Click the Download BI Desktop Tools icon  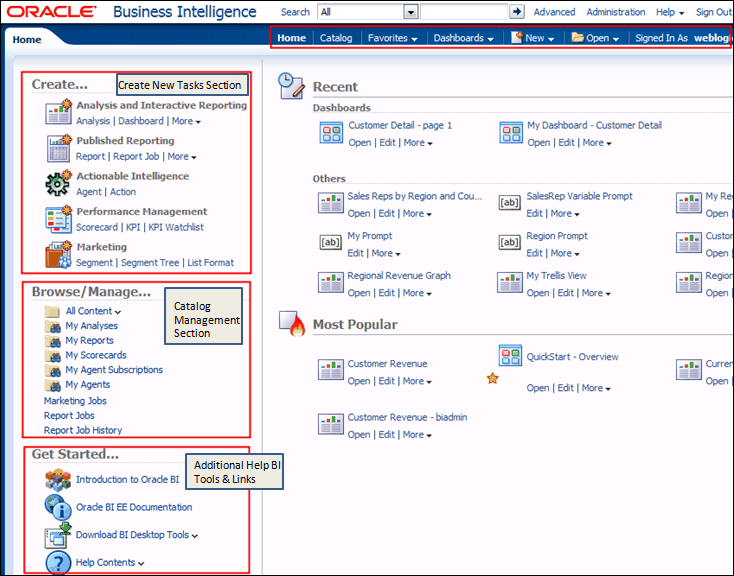pyautogui.click(x=58, y=535)
